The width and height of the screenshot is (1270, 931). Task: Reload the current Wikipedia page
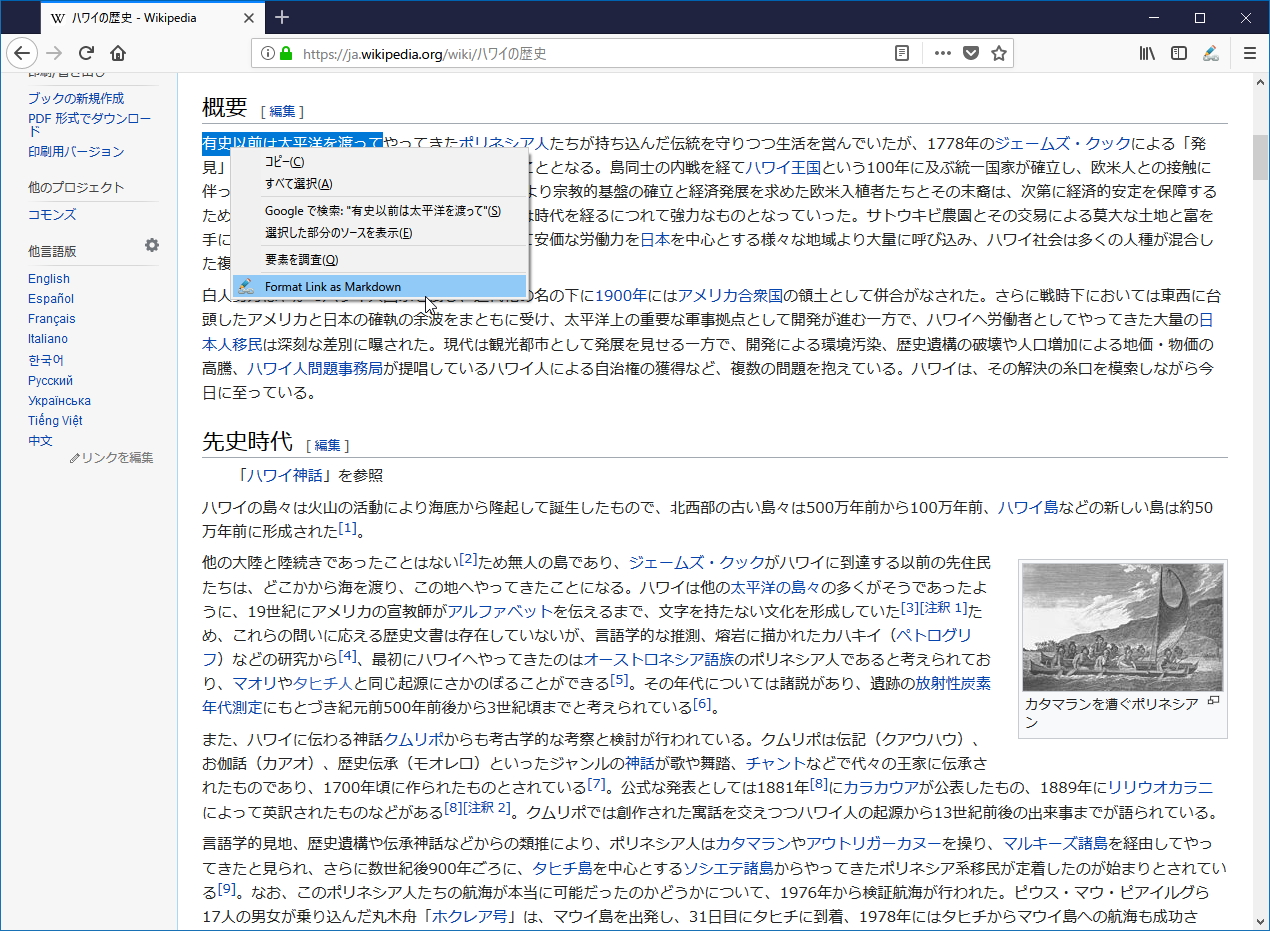86,53
